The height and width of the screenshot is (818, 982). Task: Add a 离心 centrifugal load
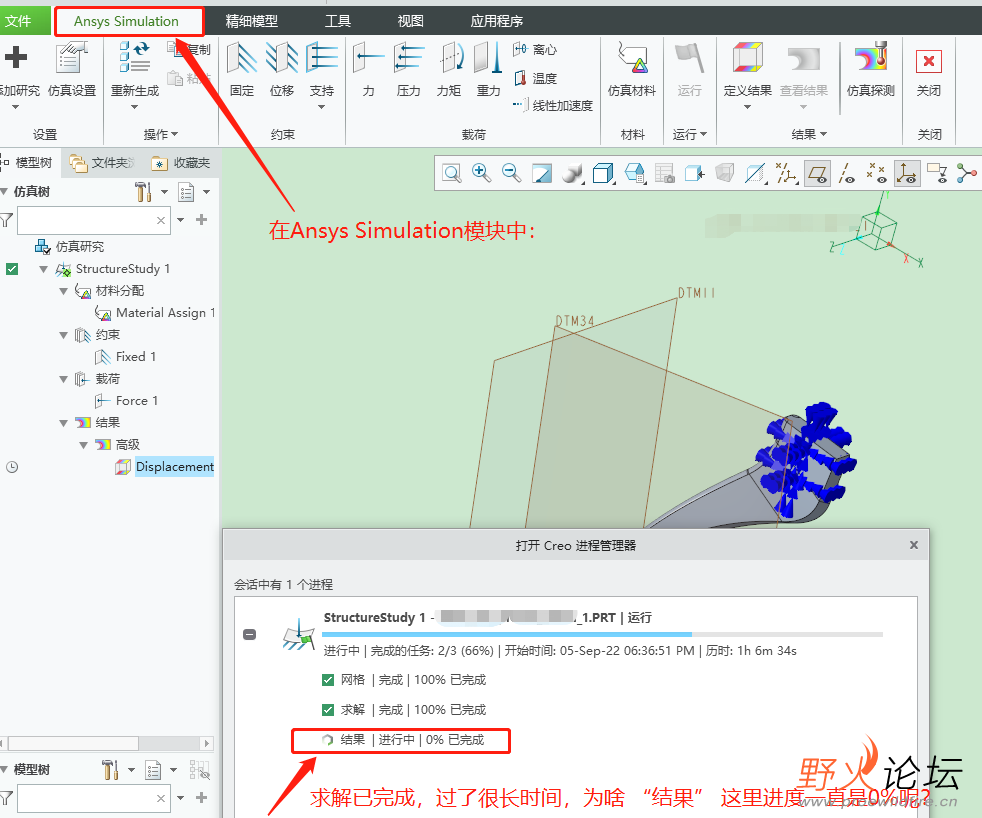pyautogui.click(x=535, y=49)
